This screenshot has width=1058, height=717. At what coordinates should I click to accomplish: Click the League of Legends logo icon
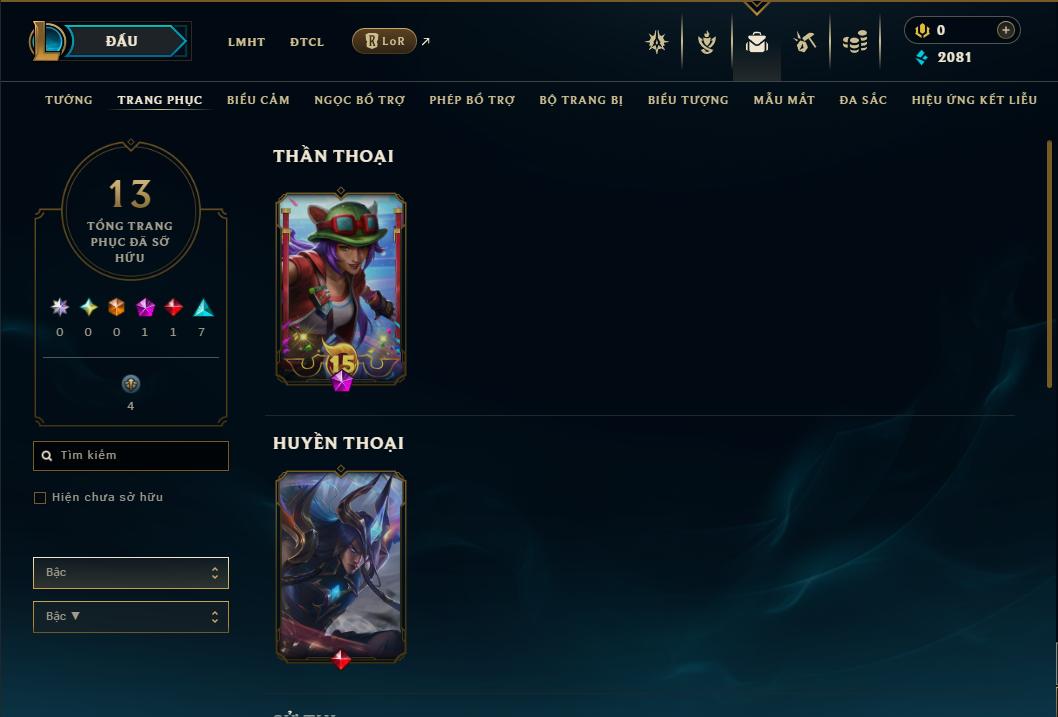pyautogui.click(x=47, y=41)
